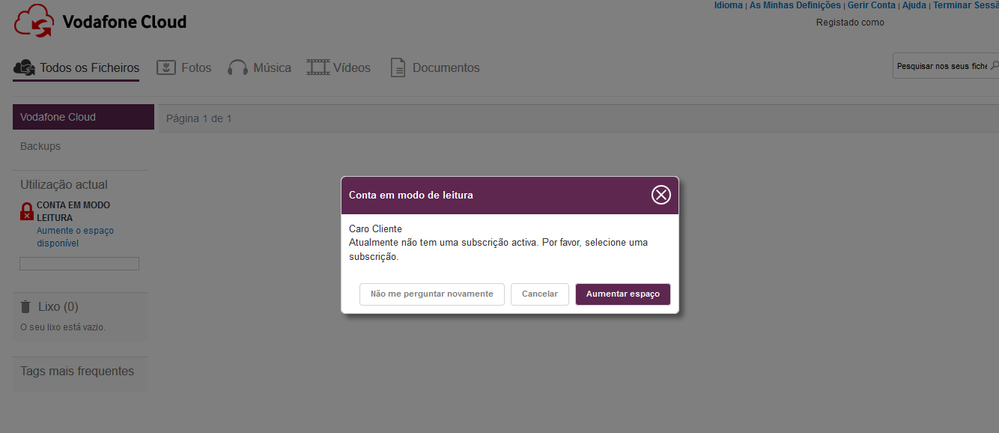Open the Ajuda link
The width and height of the screenshot is (999, 433).
point(914,5)
